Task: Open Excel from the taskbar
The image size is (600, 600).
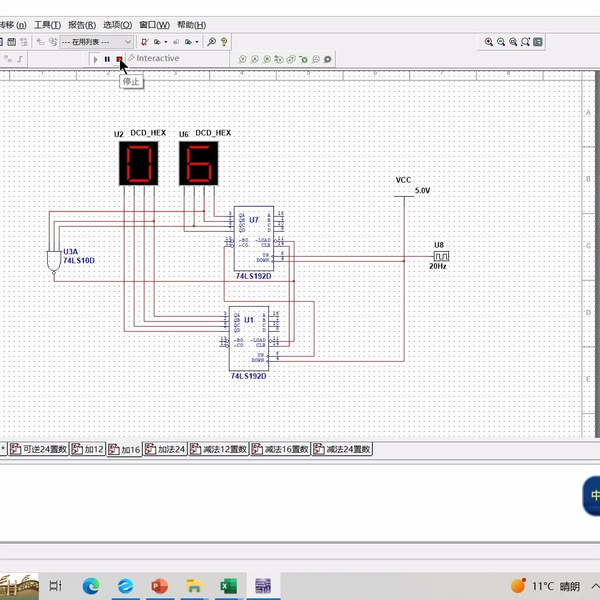Action: click(228, 585)
